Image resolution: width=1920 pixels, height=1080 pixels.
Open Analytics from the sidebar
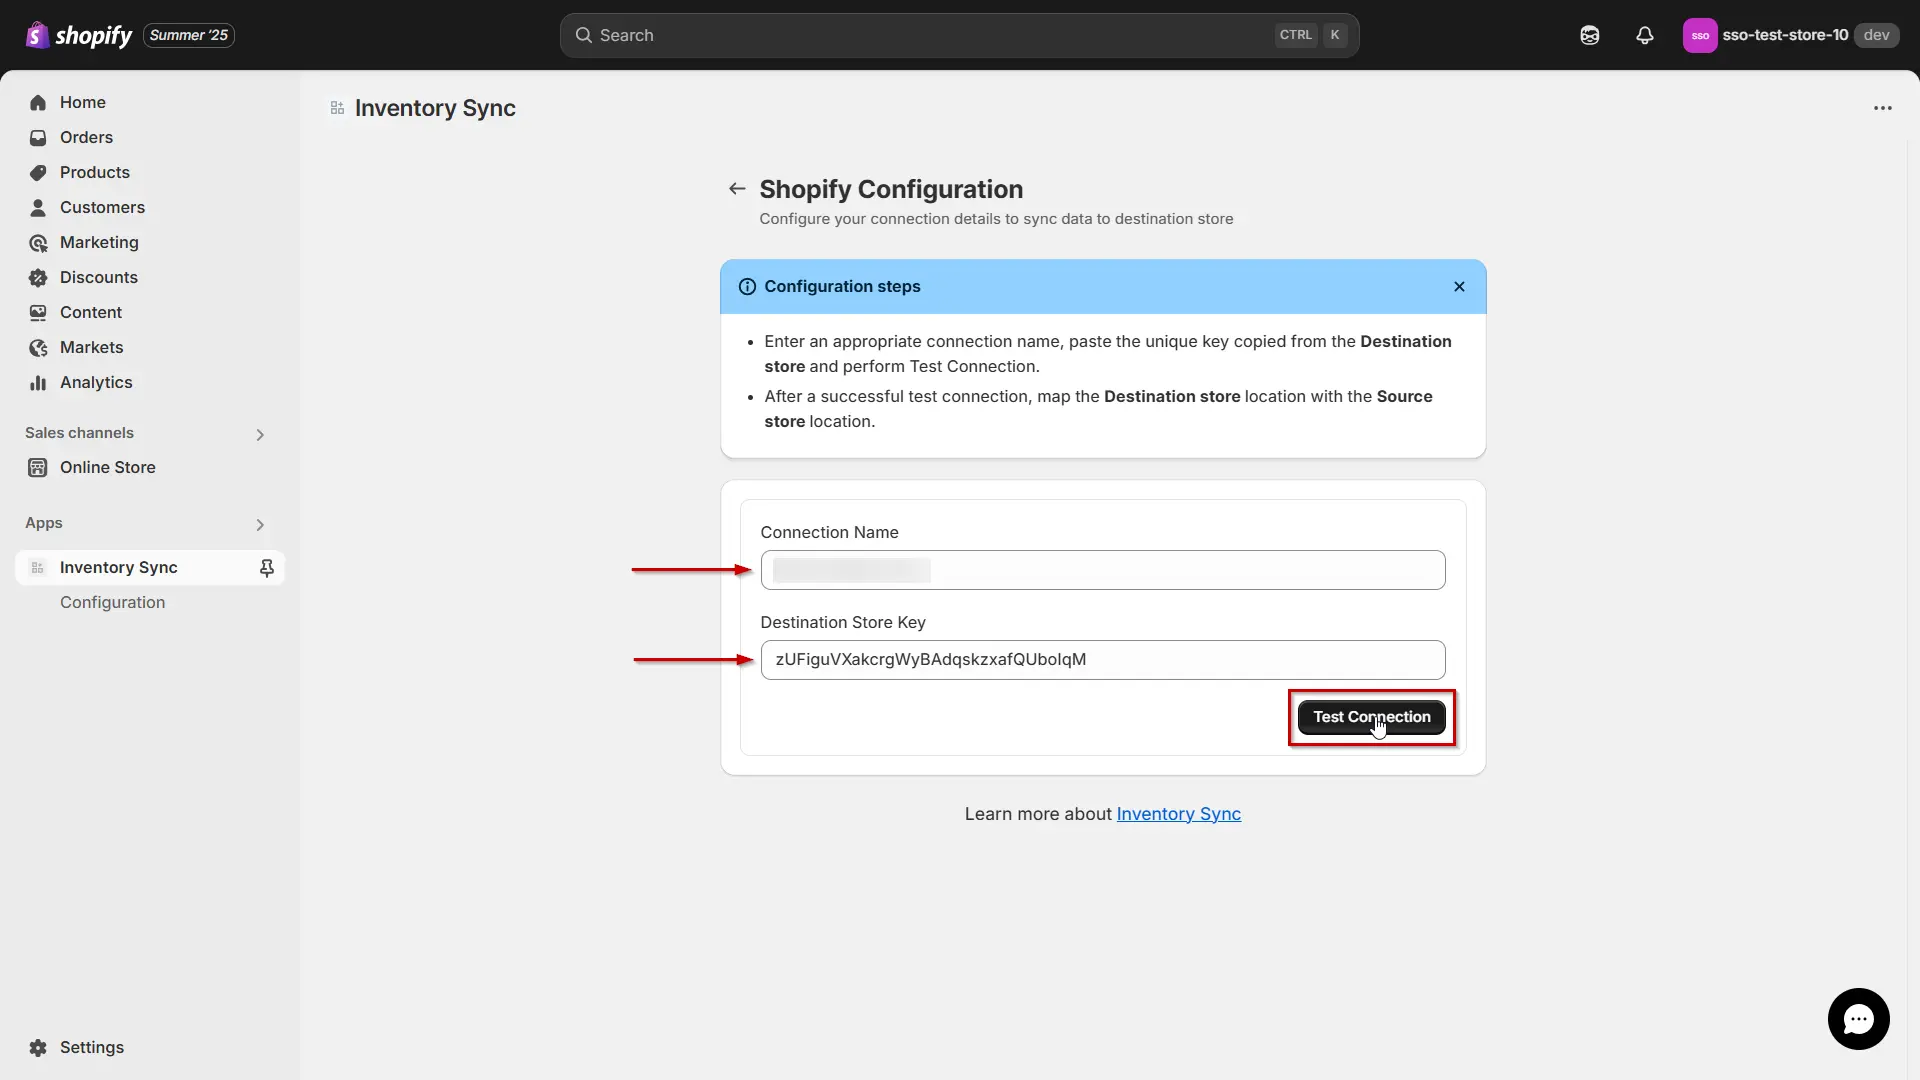pos(96,382)
